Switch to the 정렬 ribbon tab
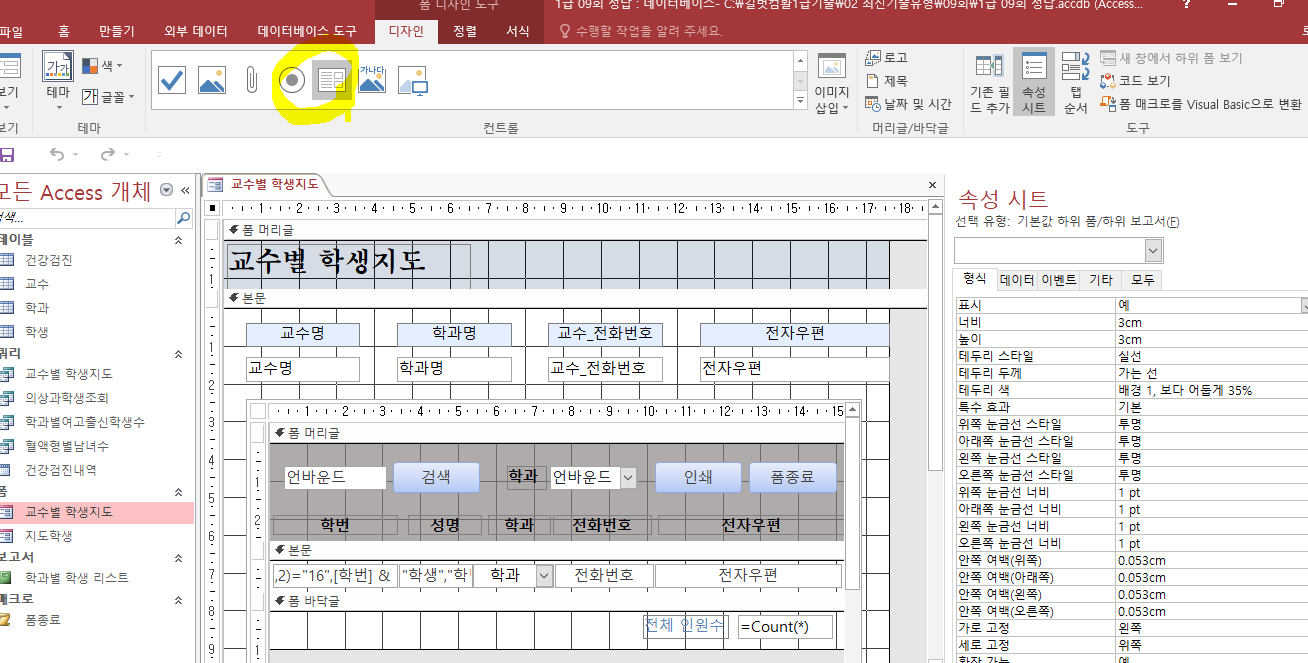Screen dimensions: 1308x663 pos(465,32)
